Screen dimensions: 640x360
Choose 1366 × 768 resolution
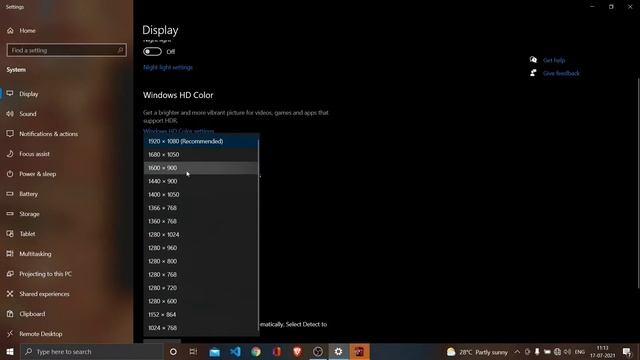pyautogui.click(x=201, y=208)
